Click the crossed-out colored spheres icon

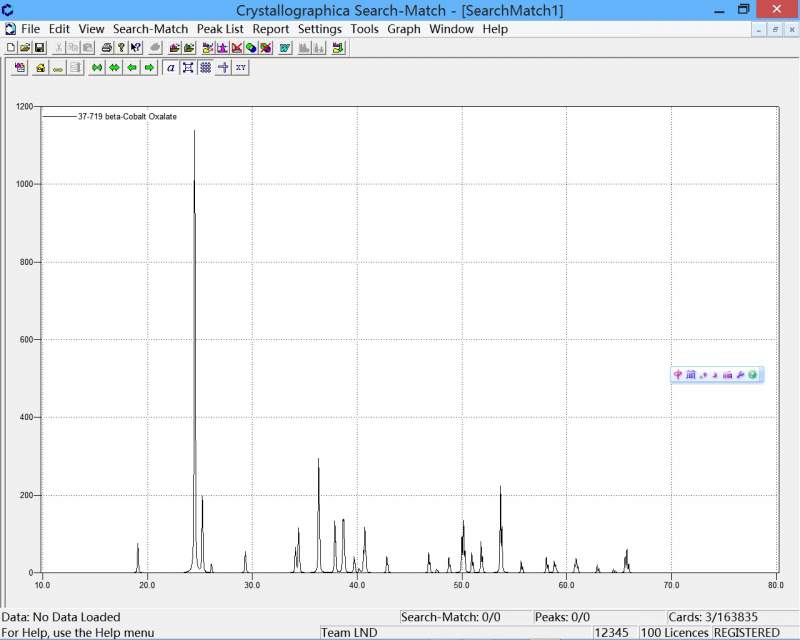click(x=266, y=48)
